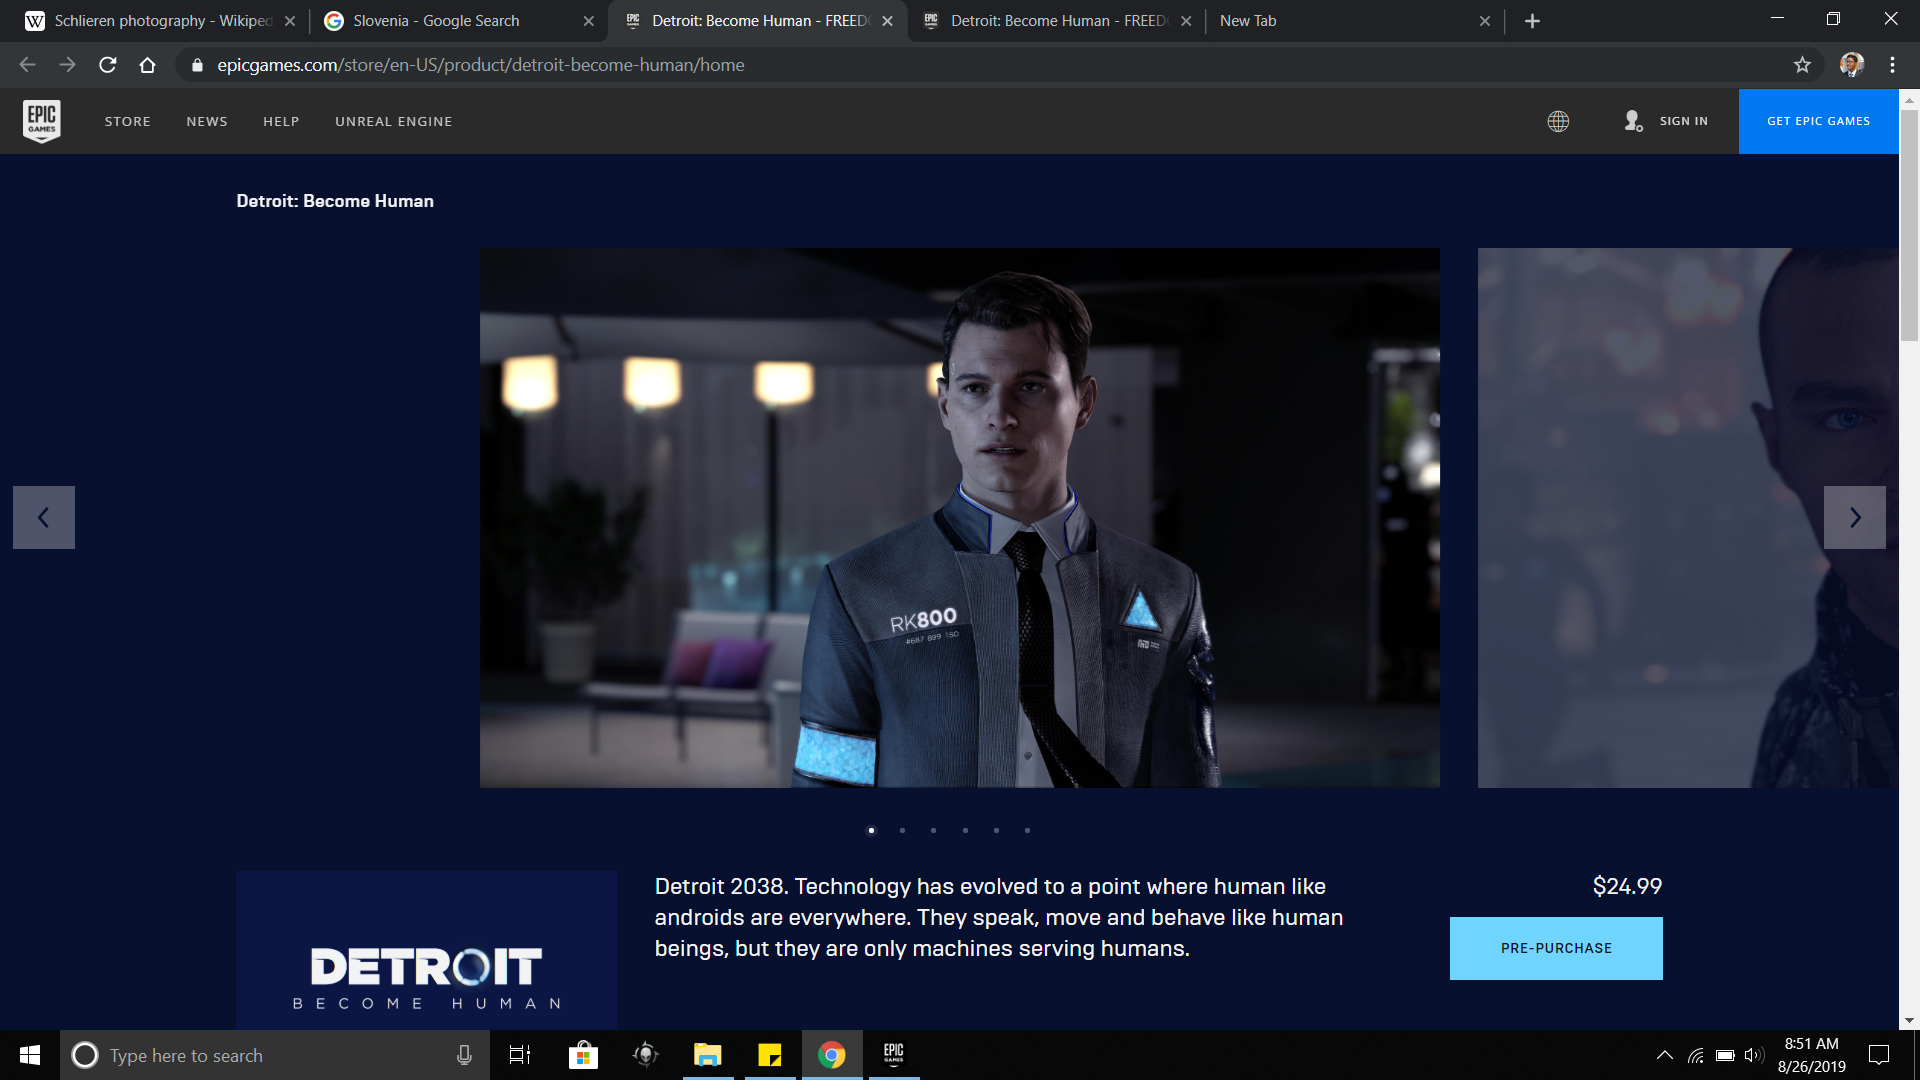Click the Detroit Become Human logo image

(x=426, y=950)
